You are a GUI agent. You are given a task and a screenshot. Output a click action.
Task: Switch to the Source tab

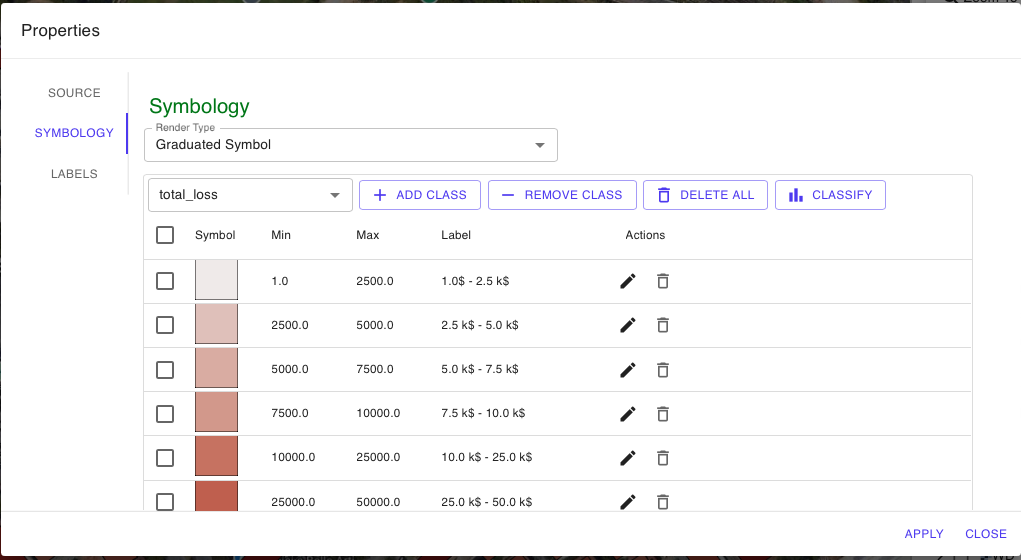tap(74, 93)
